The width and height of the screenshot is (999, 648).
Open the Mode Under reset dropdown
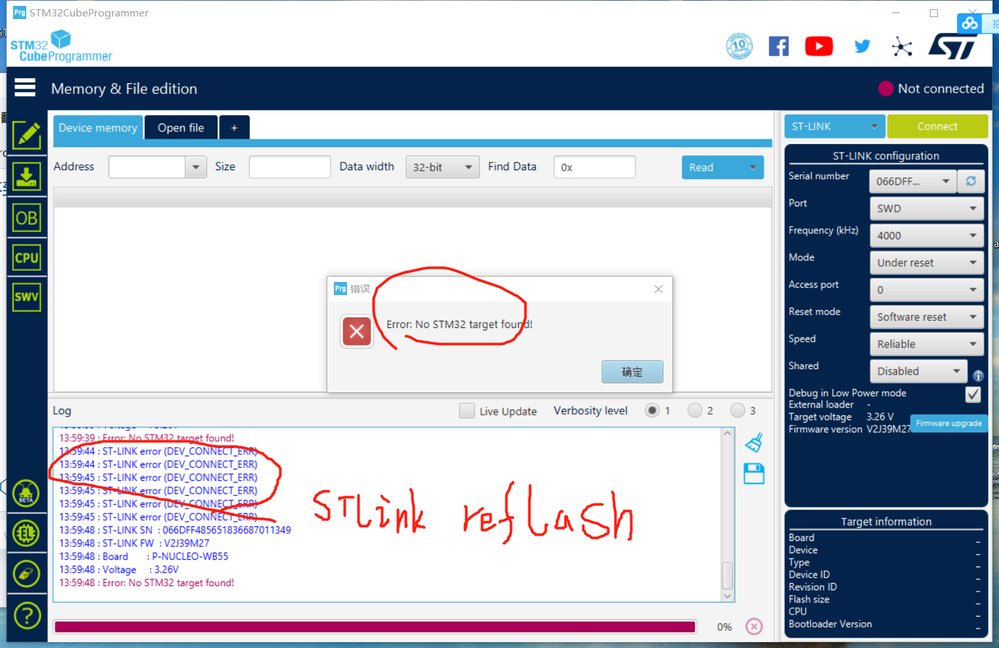pos(926,263)
